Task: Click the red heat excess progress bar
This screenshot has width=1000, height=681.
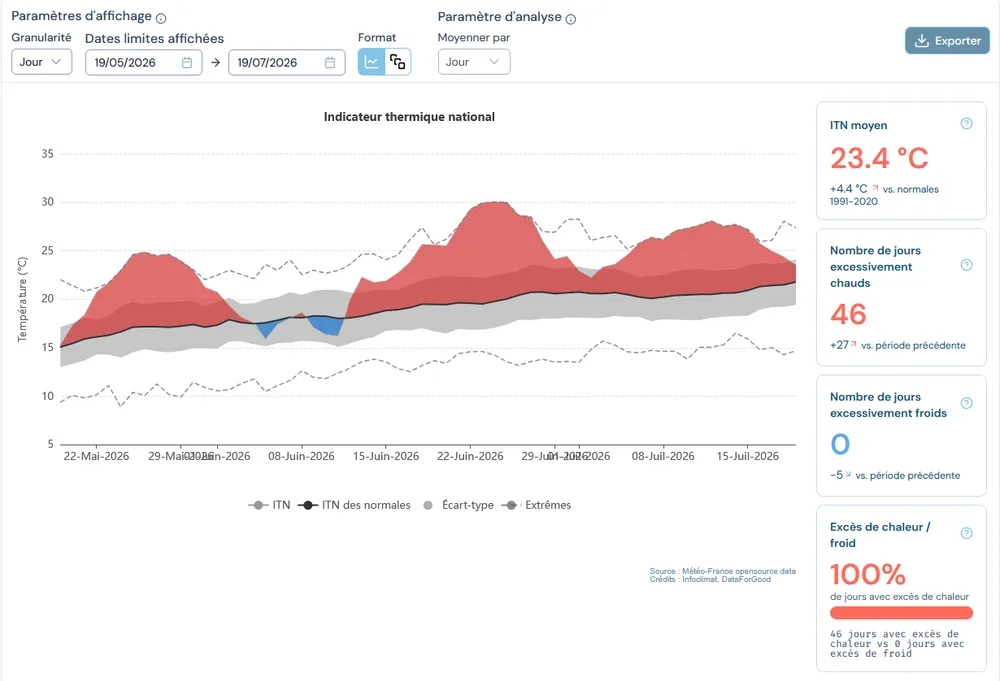Action: [x=901, y=613]
